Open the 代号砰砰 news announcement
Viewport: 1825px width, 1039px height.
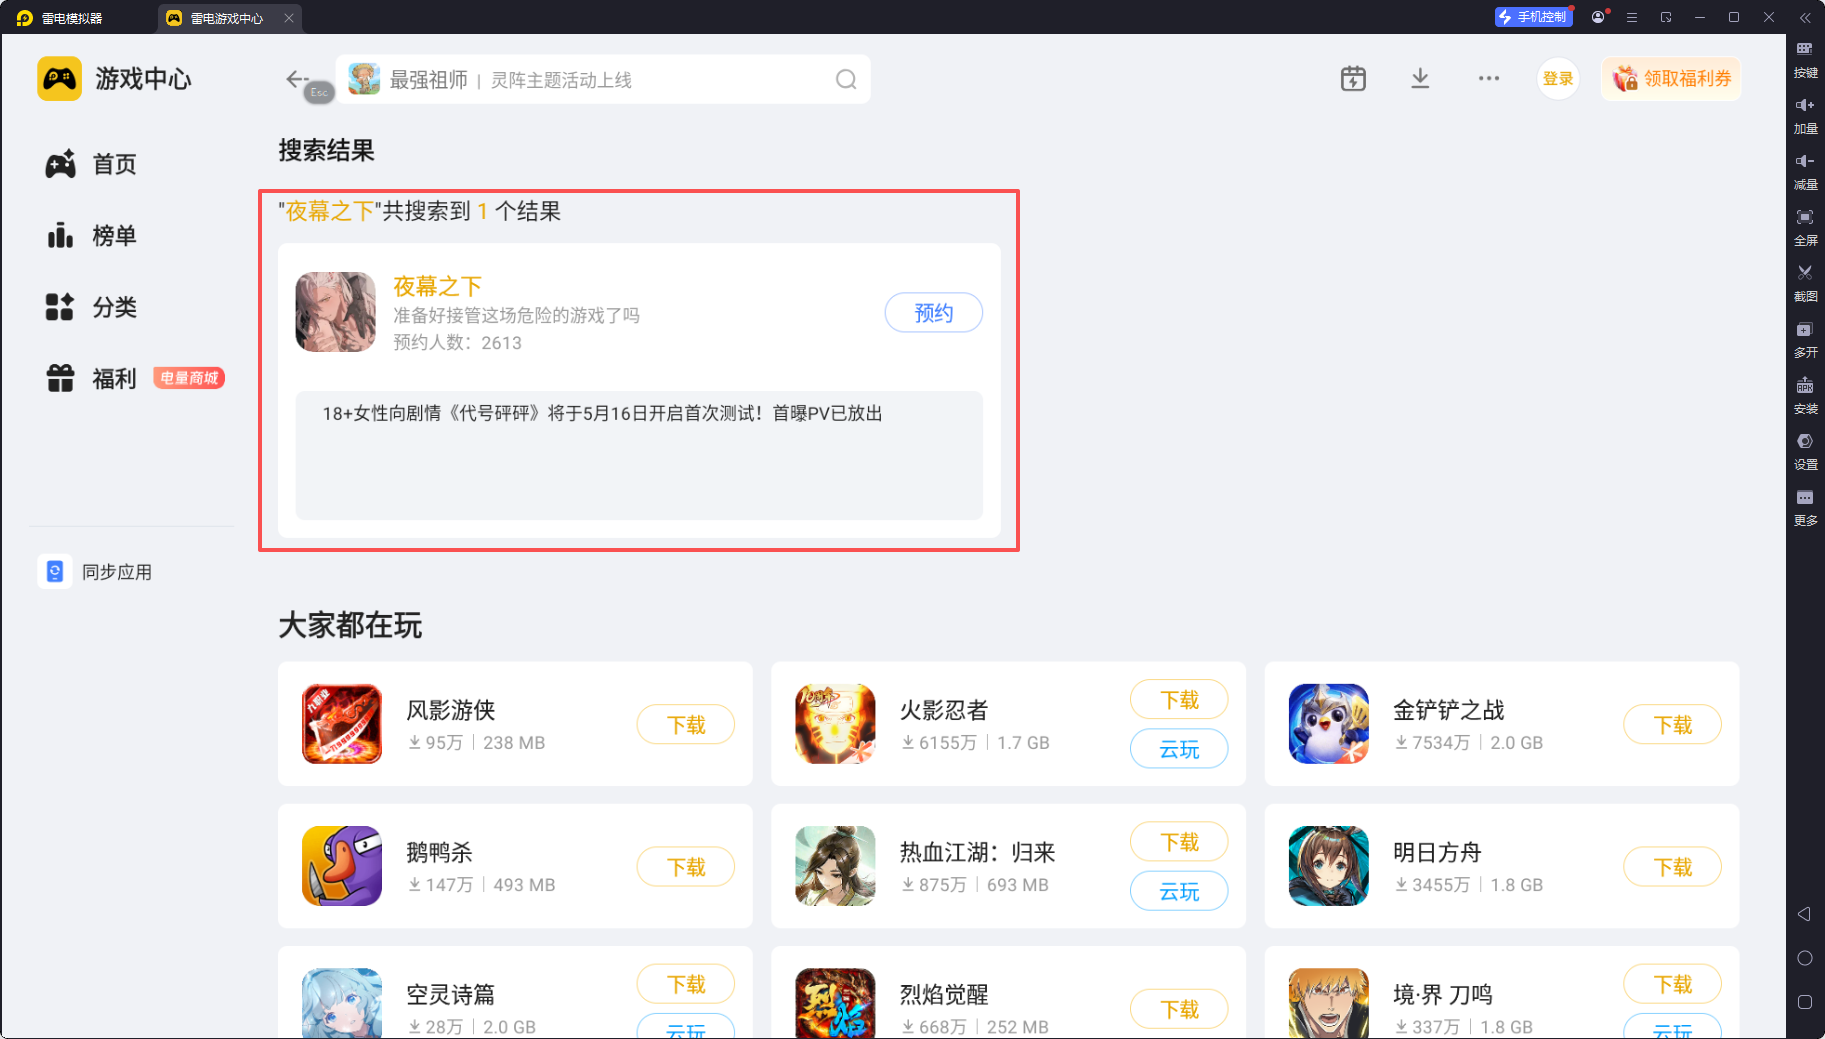pos(602,413)
